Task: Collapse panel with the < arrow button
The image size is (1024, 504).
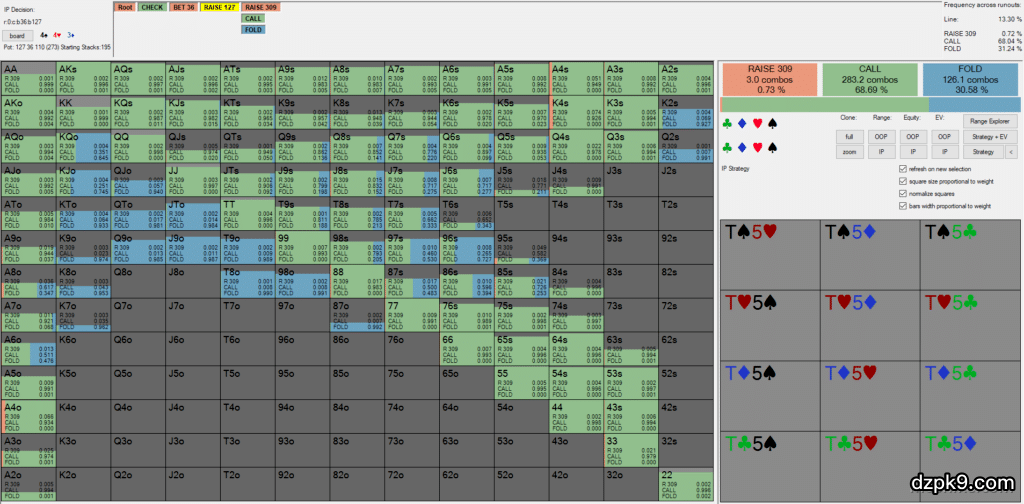Action: pyautogui.click(x=1009, y=152)
